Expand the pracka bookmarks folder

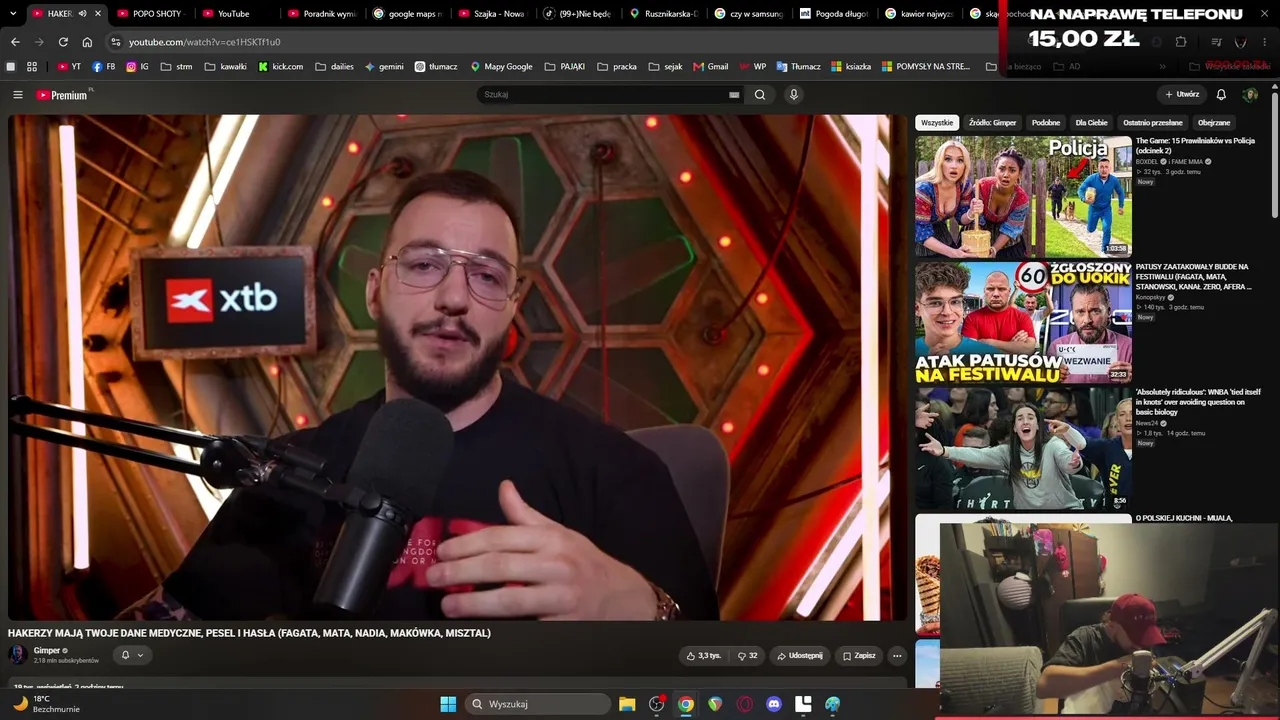click(x=617, y=67)
